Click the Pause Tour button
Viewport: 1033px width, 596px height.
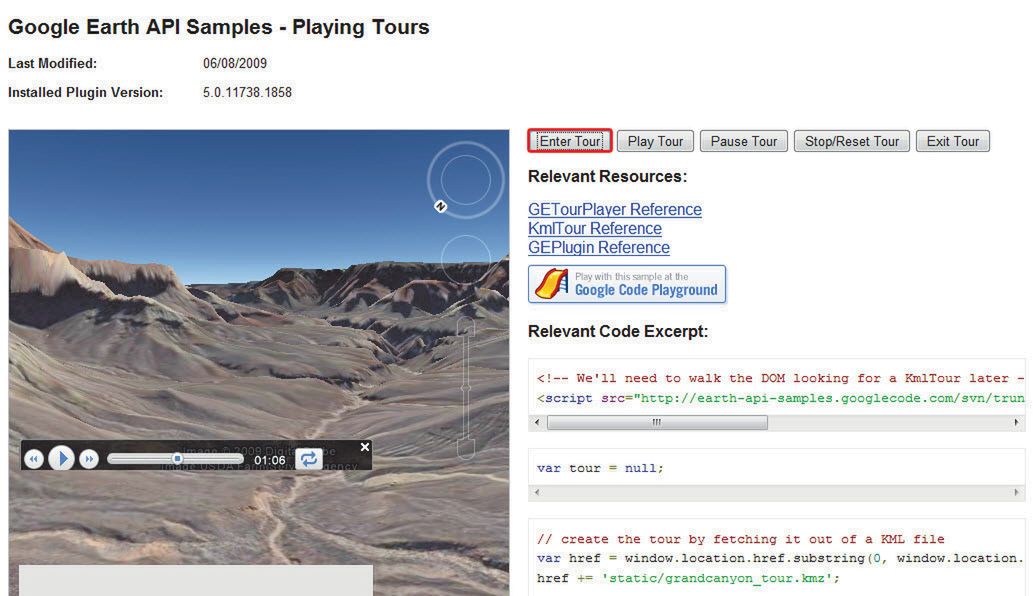744,141
